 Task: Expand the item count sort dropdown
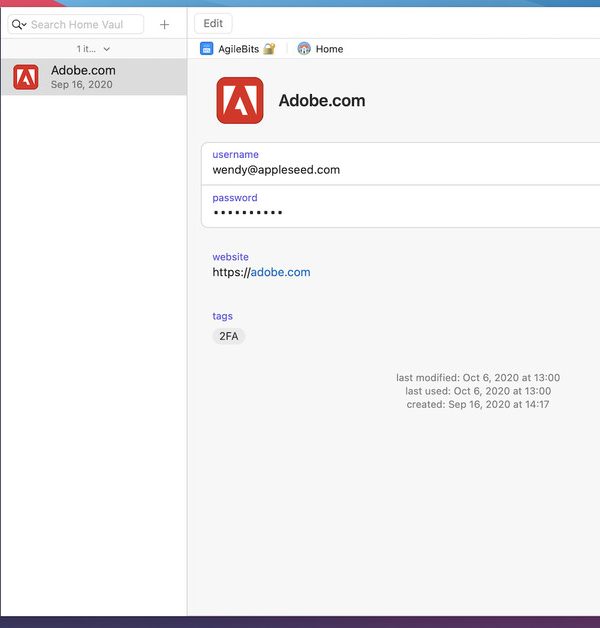click(x=94, y=49)
